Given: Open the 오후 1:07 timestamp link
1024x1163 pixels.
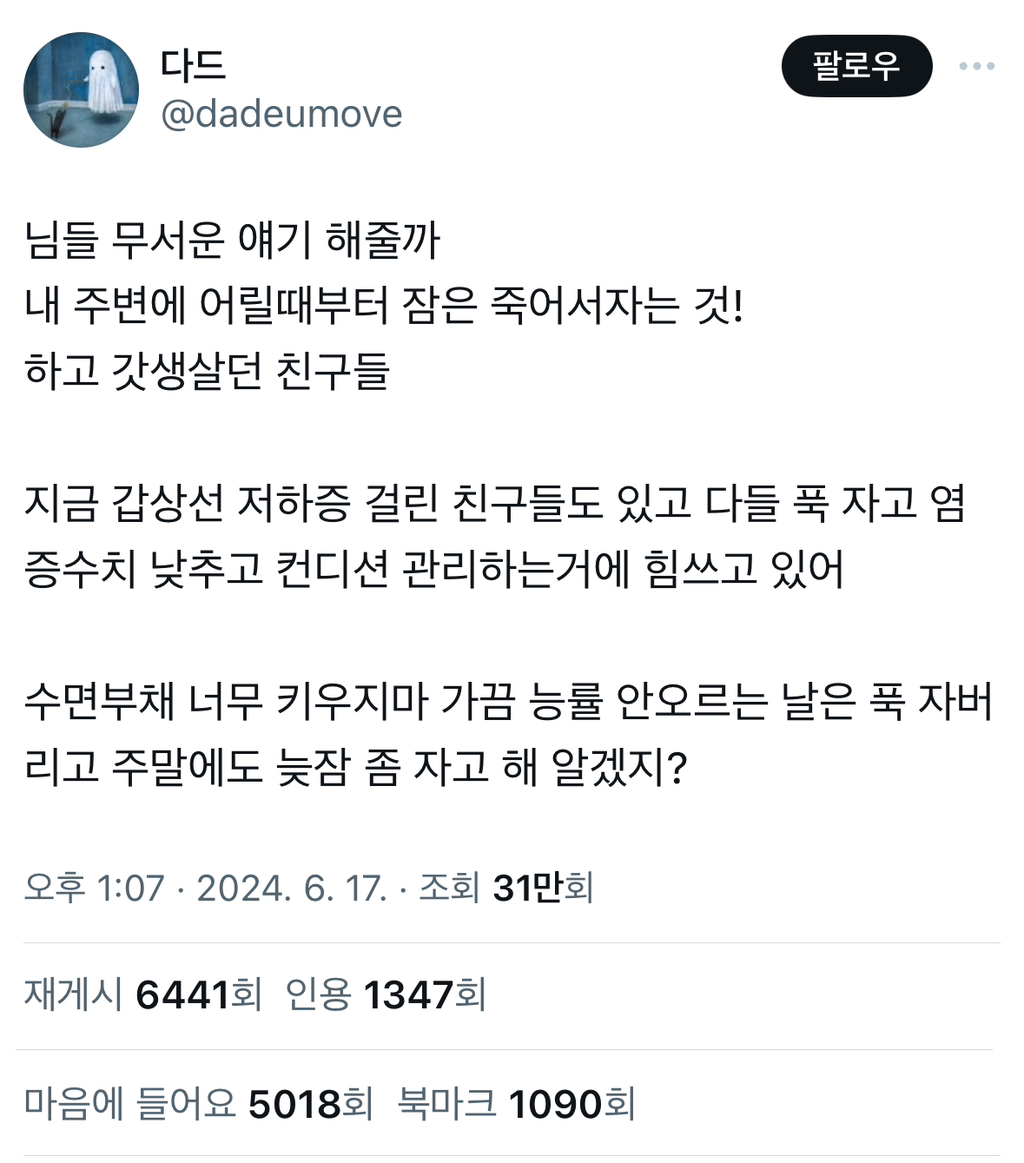Looking at the screenshot, I should pyautogui.click(x=93, y=887).
